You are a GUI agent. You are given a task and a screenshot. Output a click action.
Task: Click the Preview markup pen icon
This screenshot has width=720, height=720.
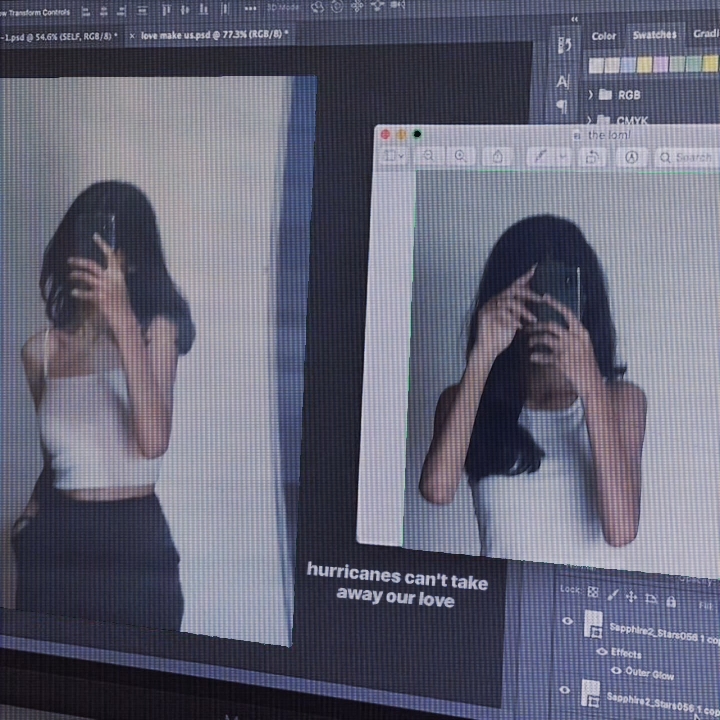click(541, 156)
